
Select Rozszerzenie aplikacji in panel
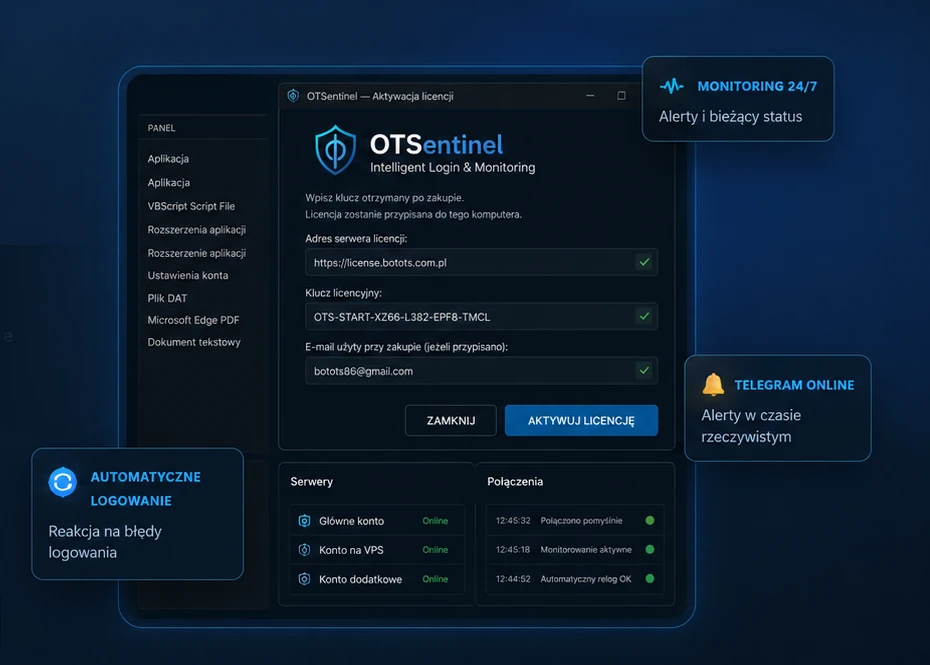tap(197, 253)
